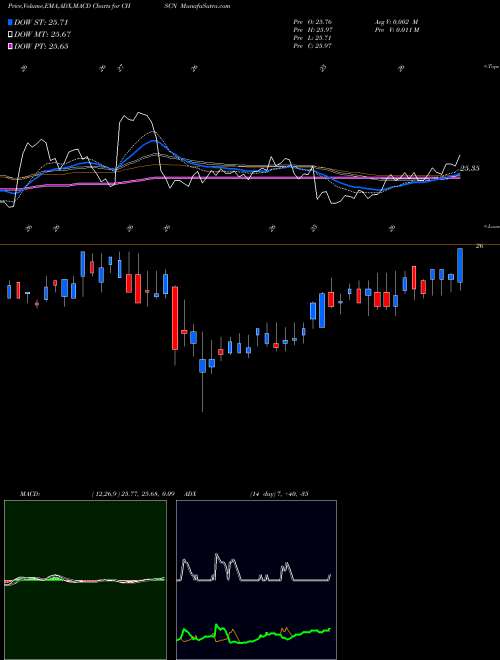The width and height of the screenshot is (500, 660).
Task: Click the ADX (14 day) values text
Action: (x=279, y=493)
